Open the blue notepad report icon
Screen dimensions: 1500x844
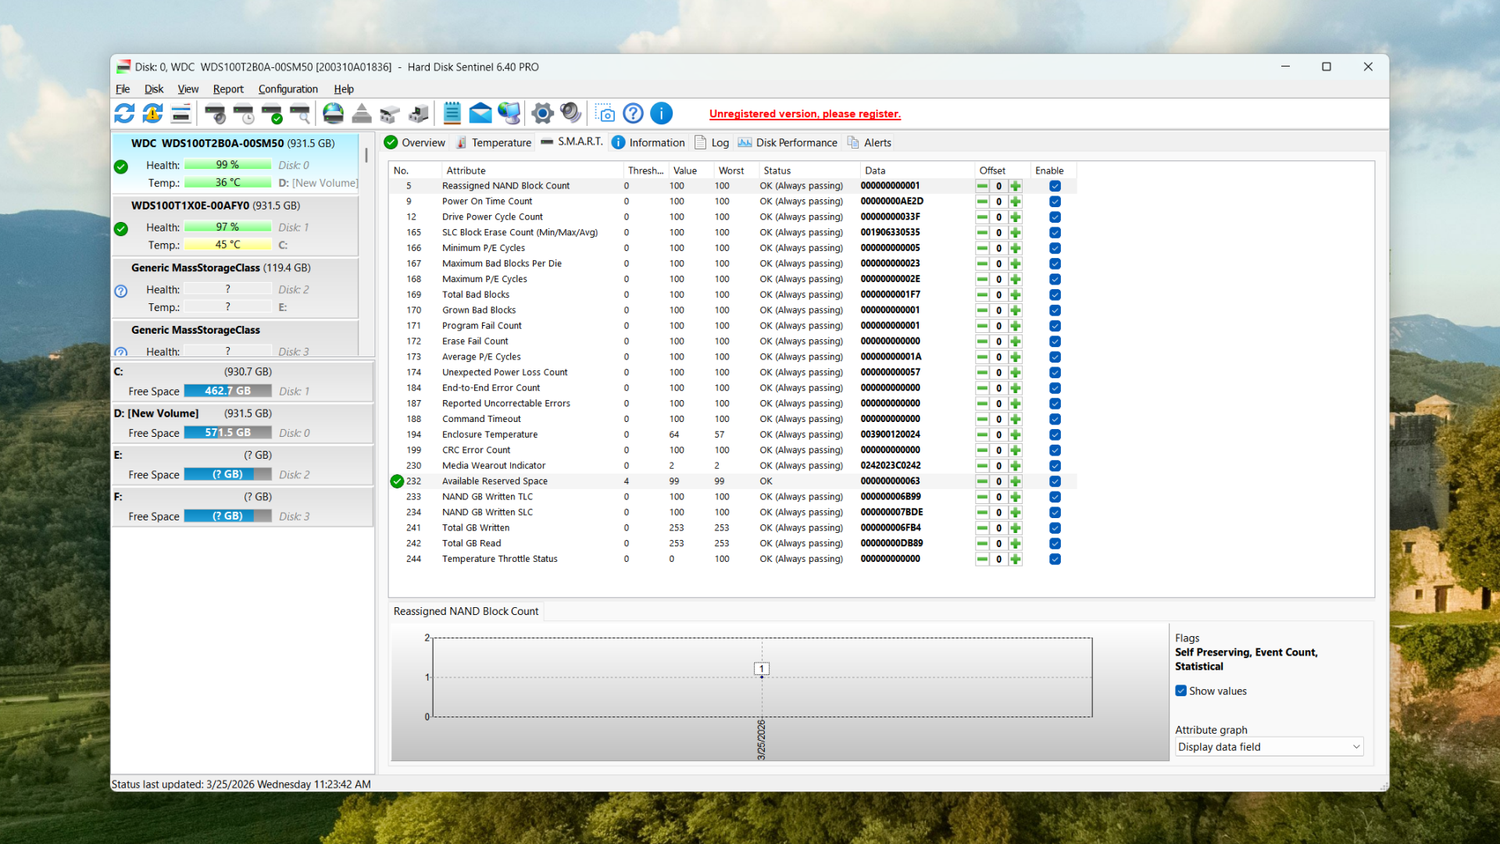tap(452, 114)
